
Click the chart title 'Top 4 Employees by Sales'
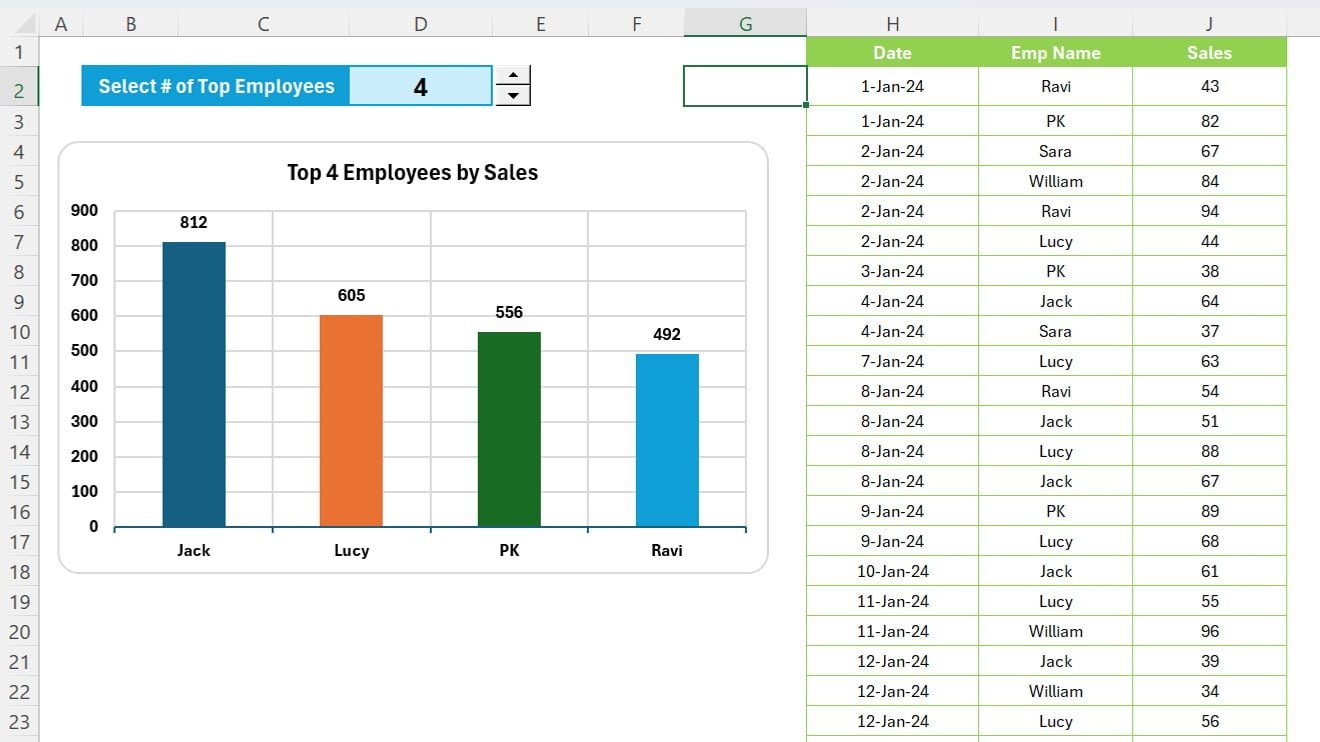pyautogui.click(x=411, y=172)
